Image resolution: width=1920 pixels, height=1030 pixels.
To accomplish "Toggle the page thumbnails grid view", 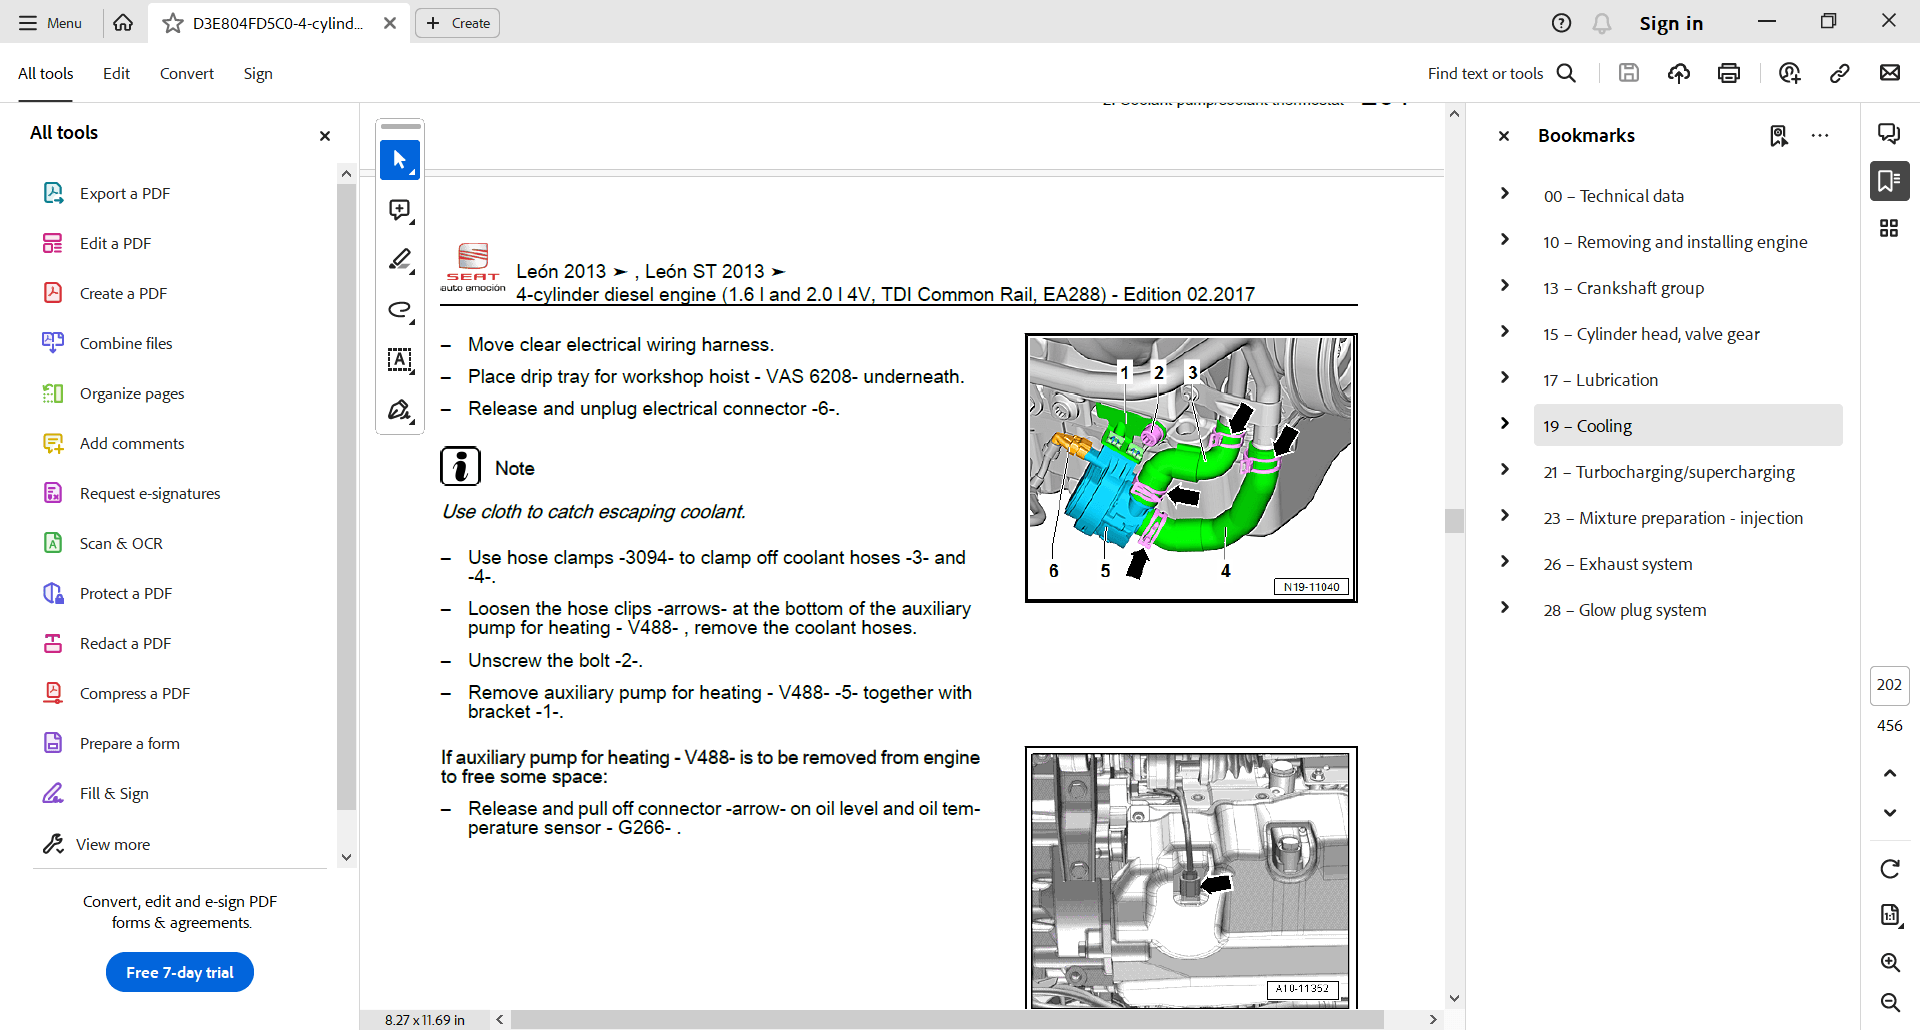I will click(x=1889, y=229).
